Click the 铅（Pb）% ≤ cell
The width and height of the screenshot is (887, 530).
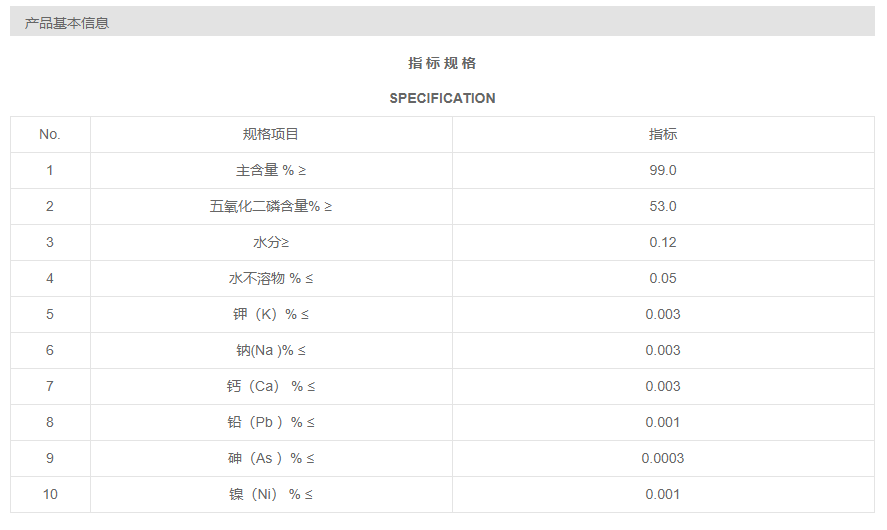pos(271,422)
